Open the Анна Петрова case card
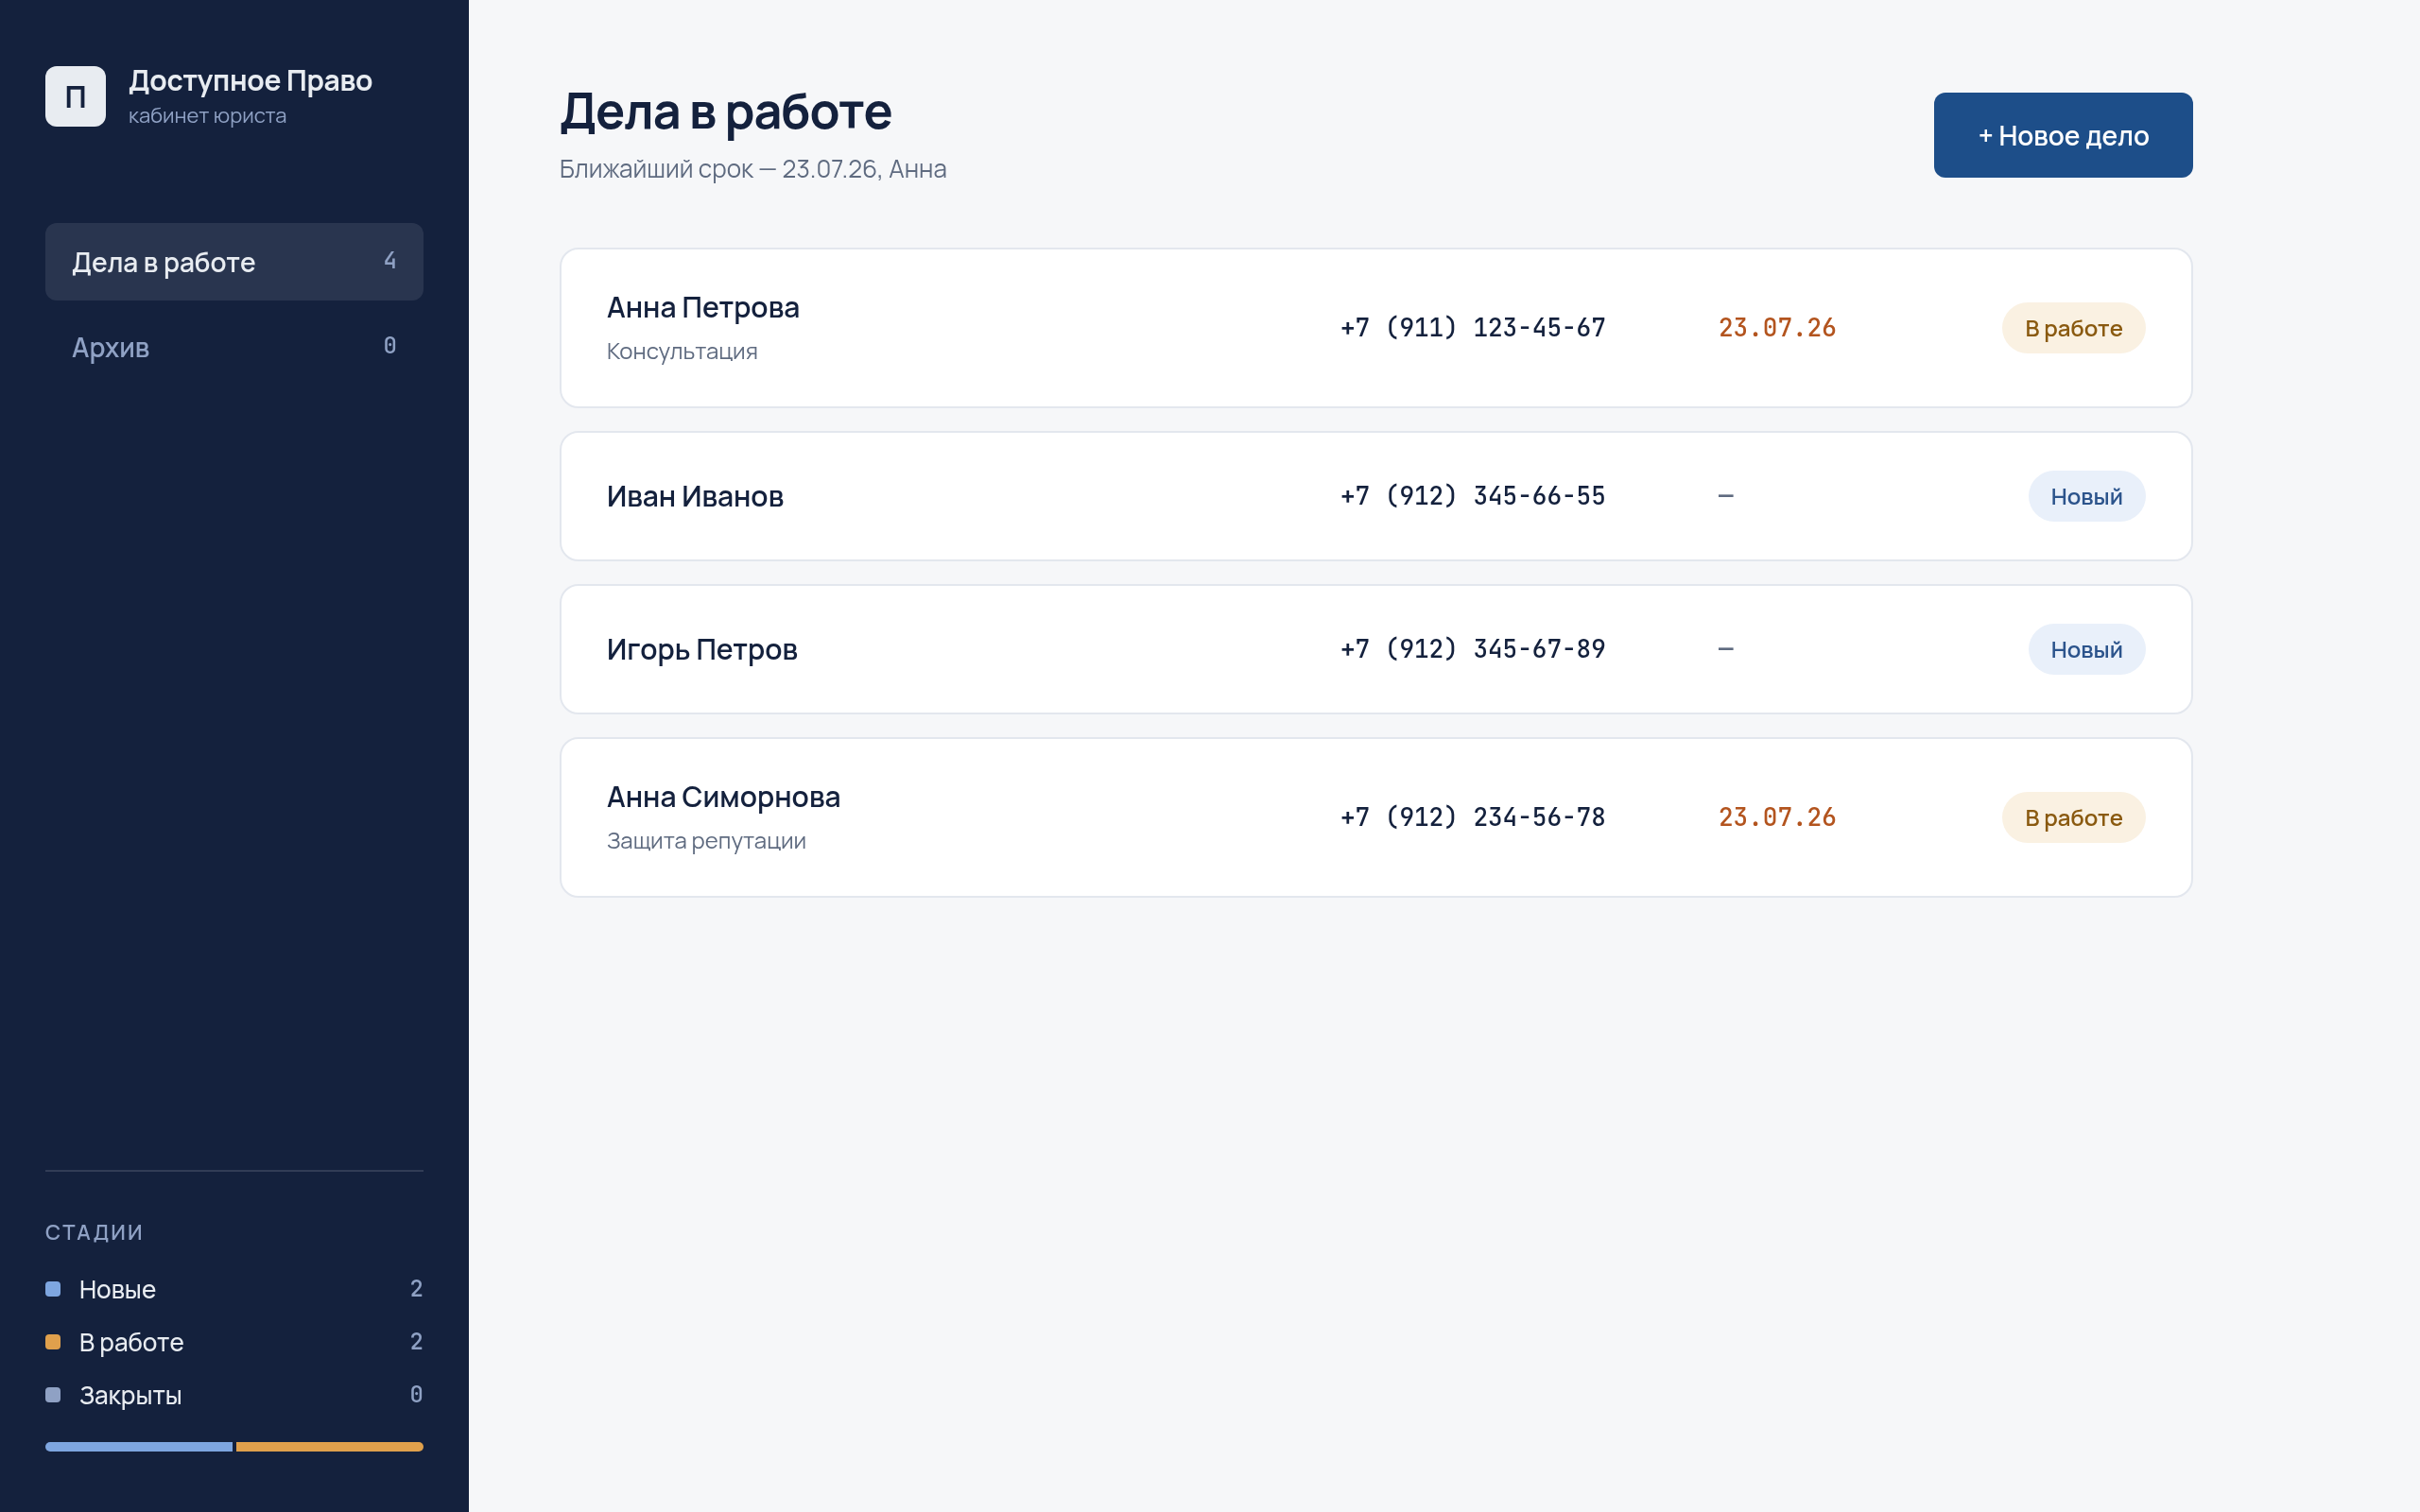The image size is (2420, 1512). coord(1376,328)
